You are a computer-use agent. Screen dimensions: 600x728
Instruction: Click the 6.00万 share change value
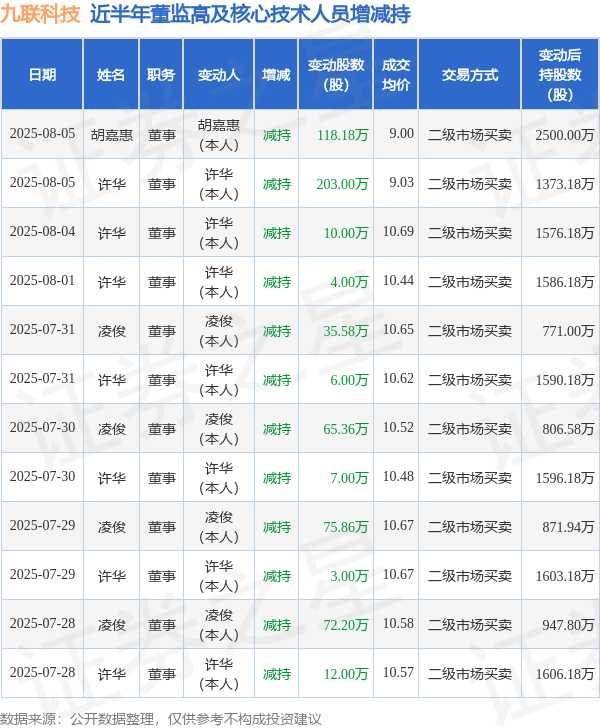coord(349,380)
